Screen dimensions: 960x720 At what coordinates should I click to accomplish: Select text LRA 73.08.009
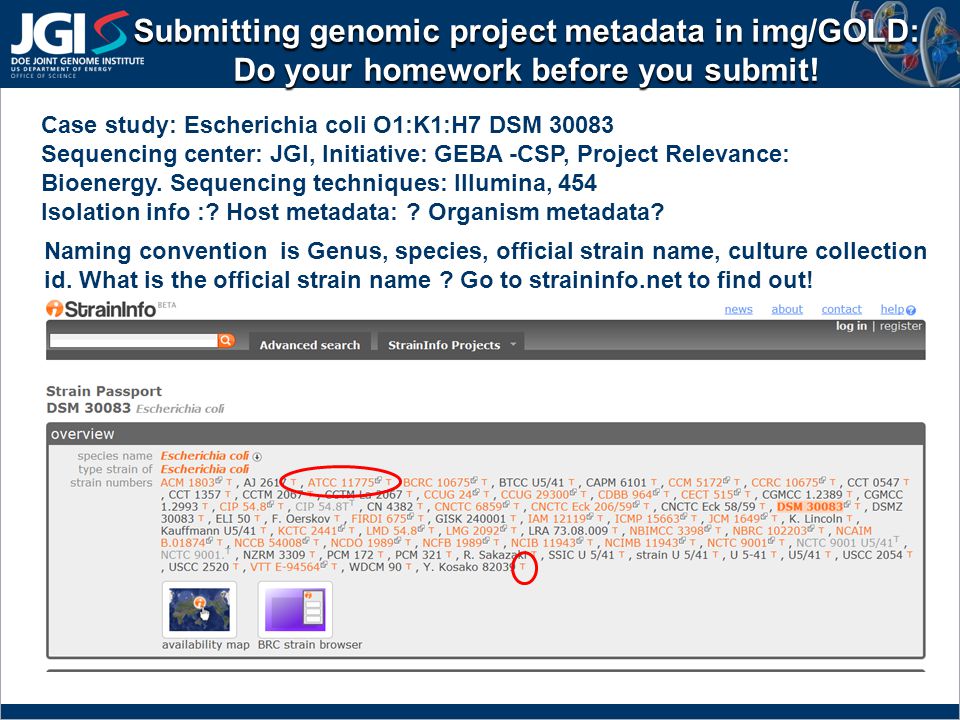568,531
